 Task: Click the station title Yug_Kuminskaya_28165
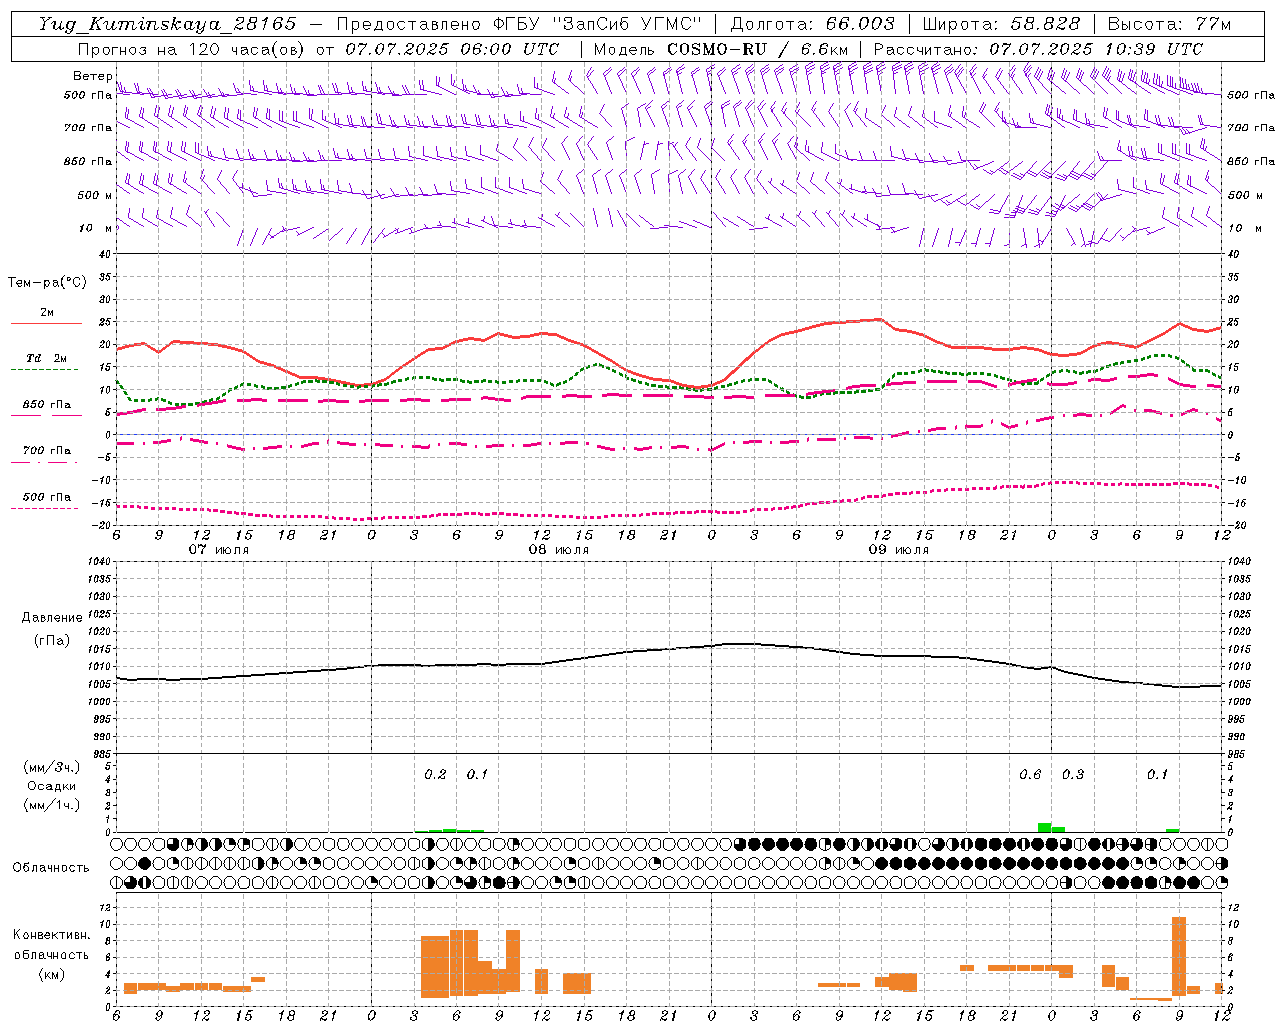tap(168, 24)
